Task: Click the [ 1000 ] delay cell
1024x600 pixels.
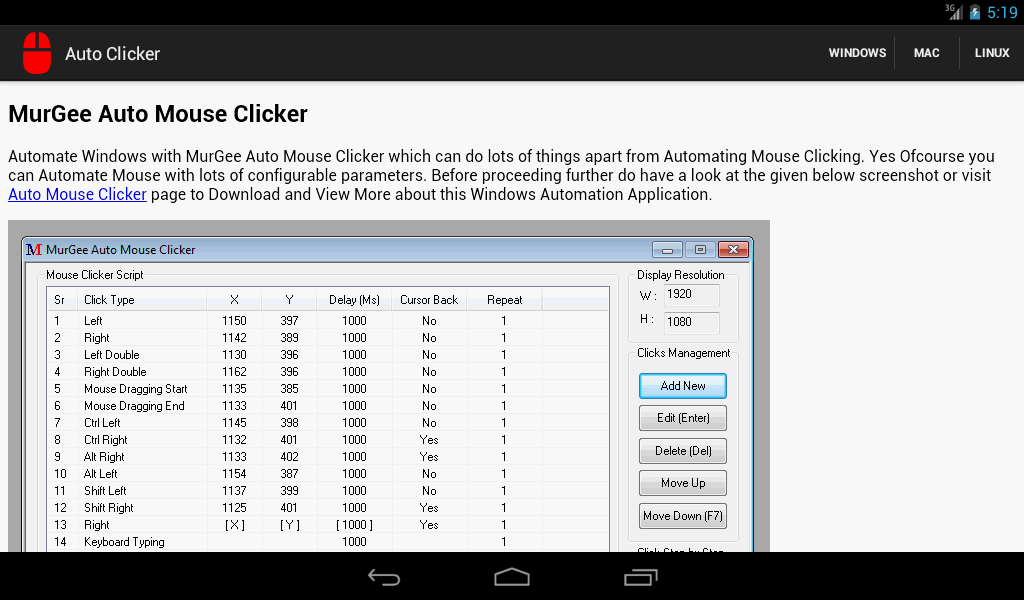Action: (x=354, y=524)
